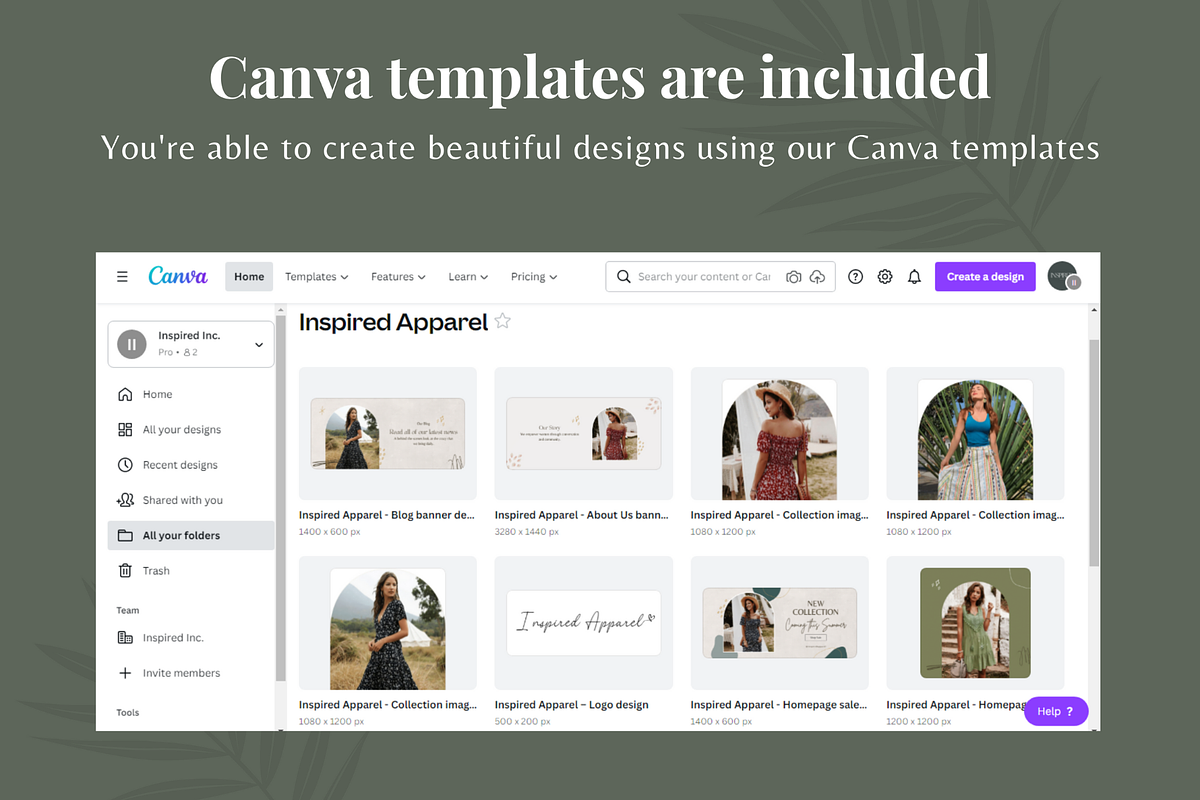Open the green Homepage image thumbnail
Viewport: 1200px width, 800px height.
[x=975, y=623]
